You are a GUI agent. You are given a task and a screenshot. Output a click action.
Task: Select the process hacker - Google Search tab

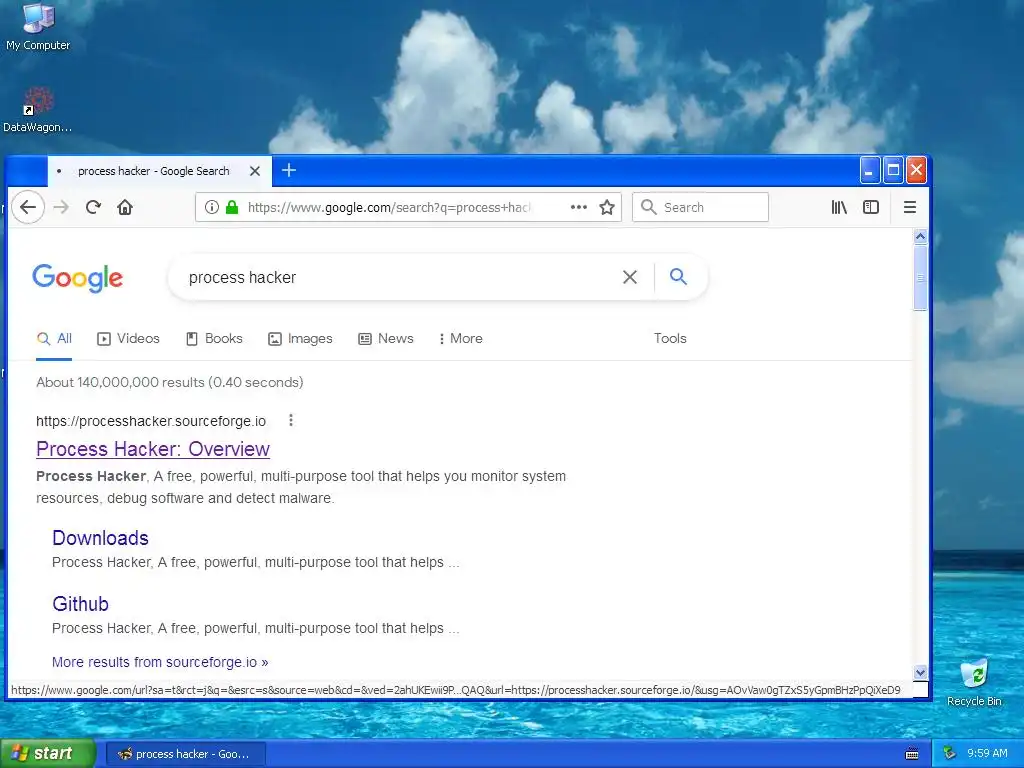coord(153,171)
